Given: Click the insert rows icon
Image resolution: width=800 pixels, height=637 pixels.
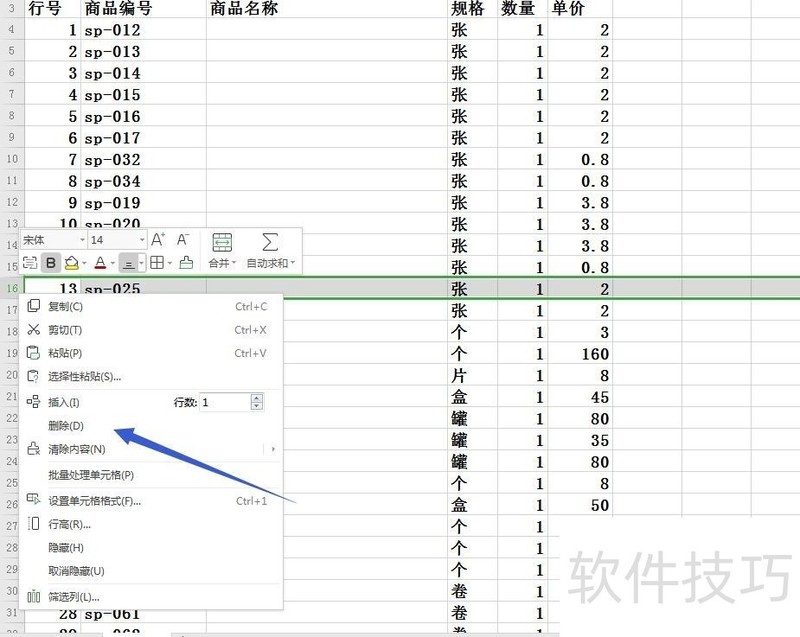Looking at the screenshot, I should click(33, 402).
